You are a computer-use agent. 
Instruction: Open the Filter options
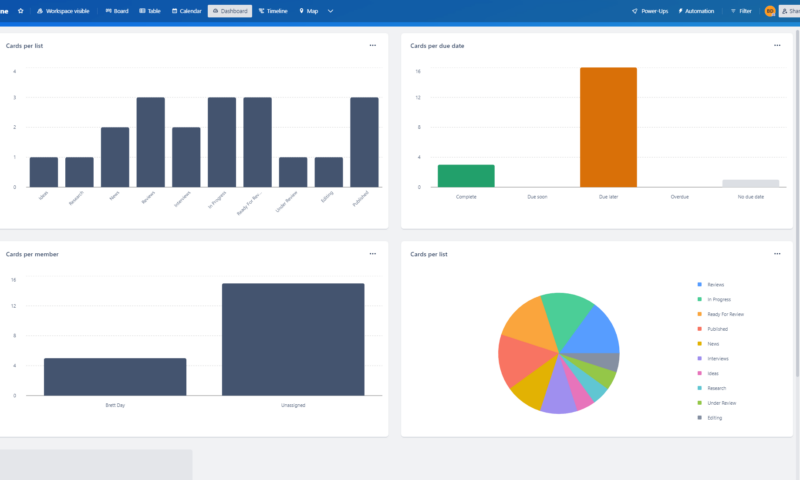741,11
